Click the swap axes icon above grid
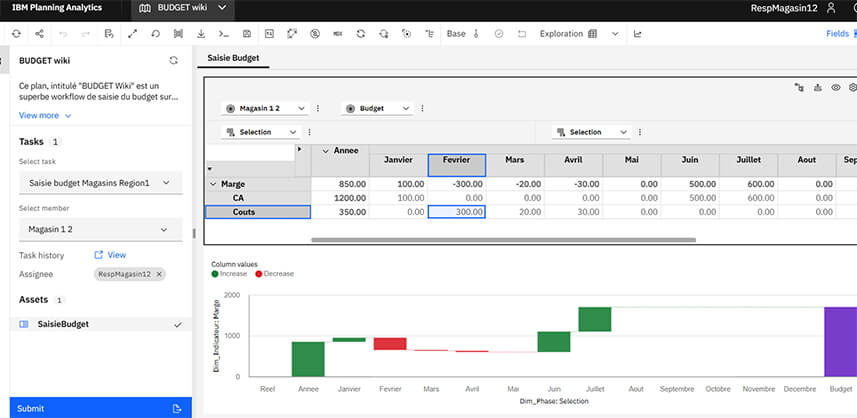 800,87
